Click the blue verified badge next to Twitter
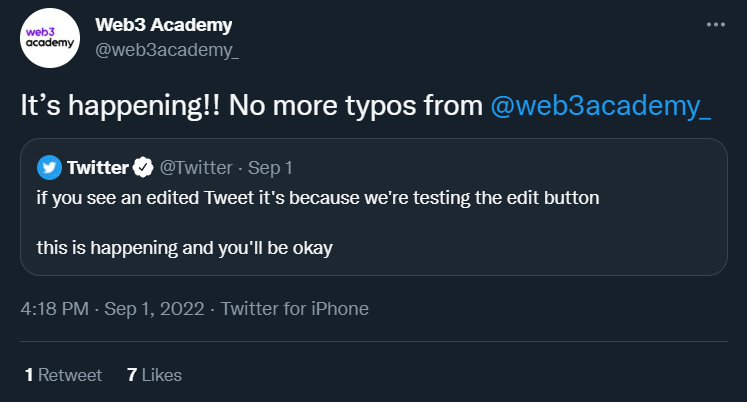The width and height of the screenshot is (747, 402). click(144, 166)
